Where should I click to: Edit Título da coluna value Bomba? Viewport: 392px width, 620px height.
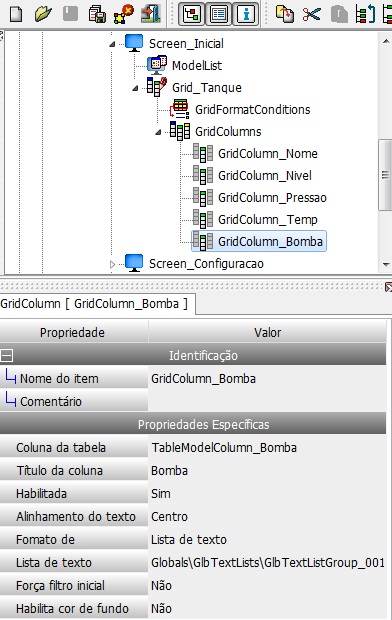(x=267, y=471)
